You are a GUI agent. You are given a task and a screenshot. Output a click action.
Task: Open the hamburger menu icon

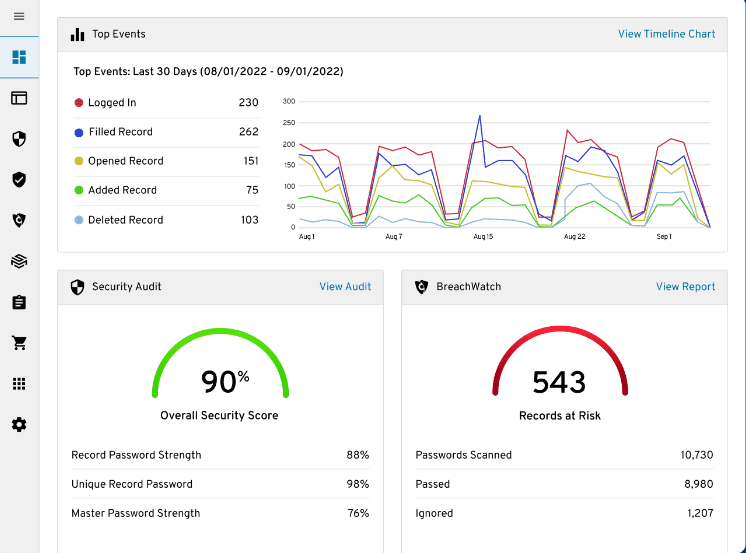19,17
